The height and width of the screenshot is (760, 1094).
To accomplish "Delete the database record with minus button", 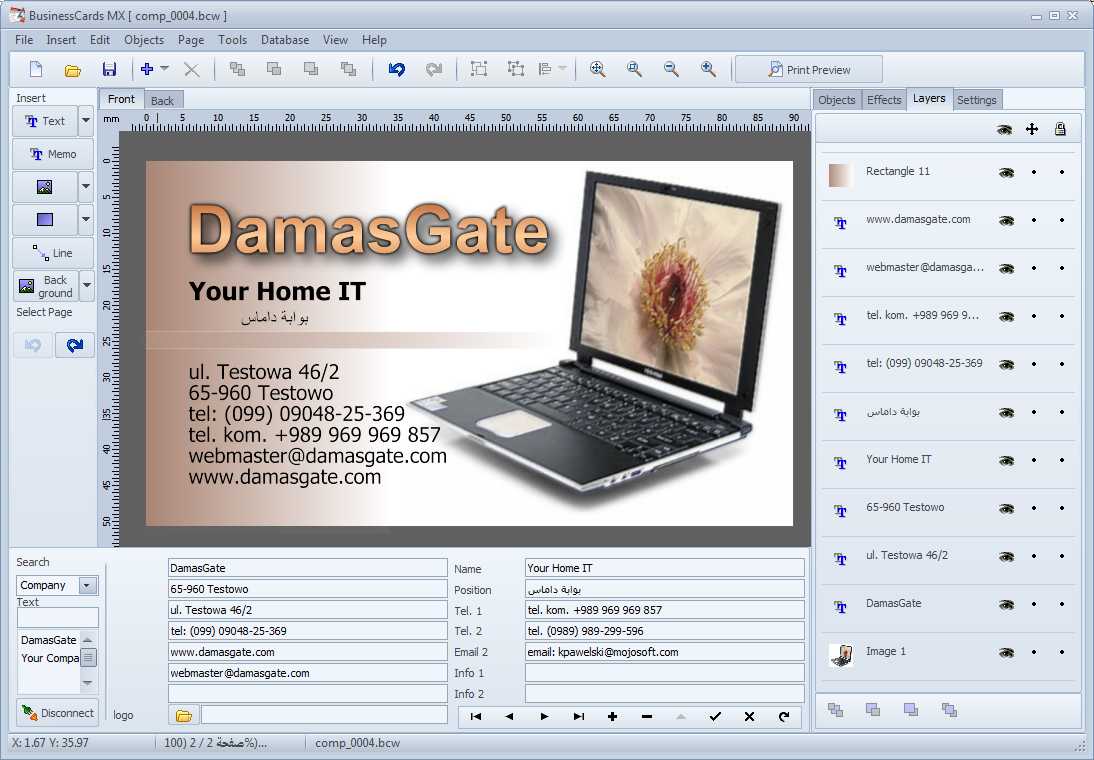I will point(647,716).
